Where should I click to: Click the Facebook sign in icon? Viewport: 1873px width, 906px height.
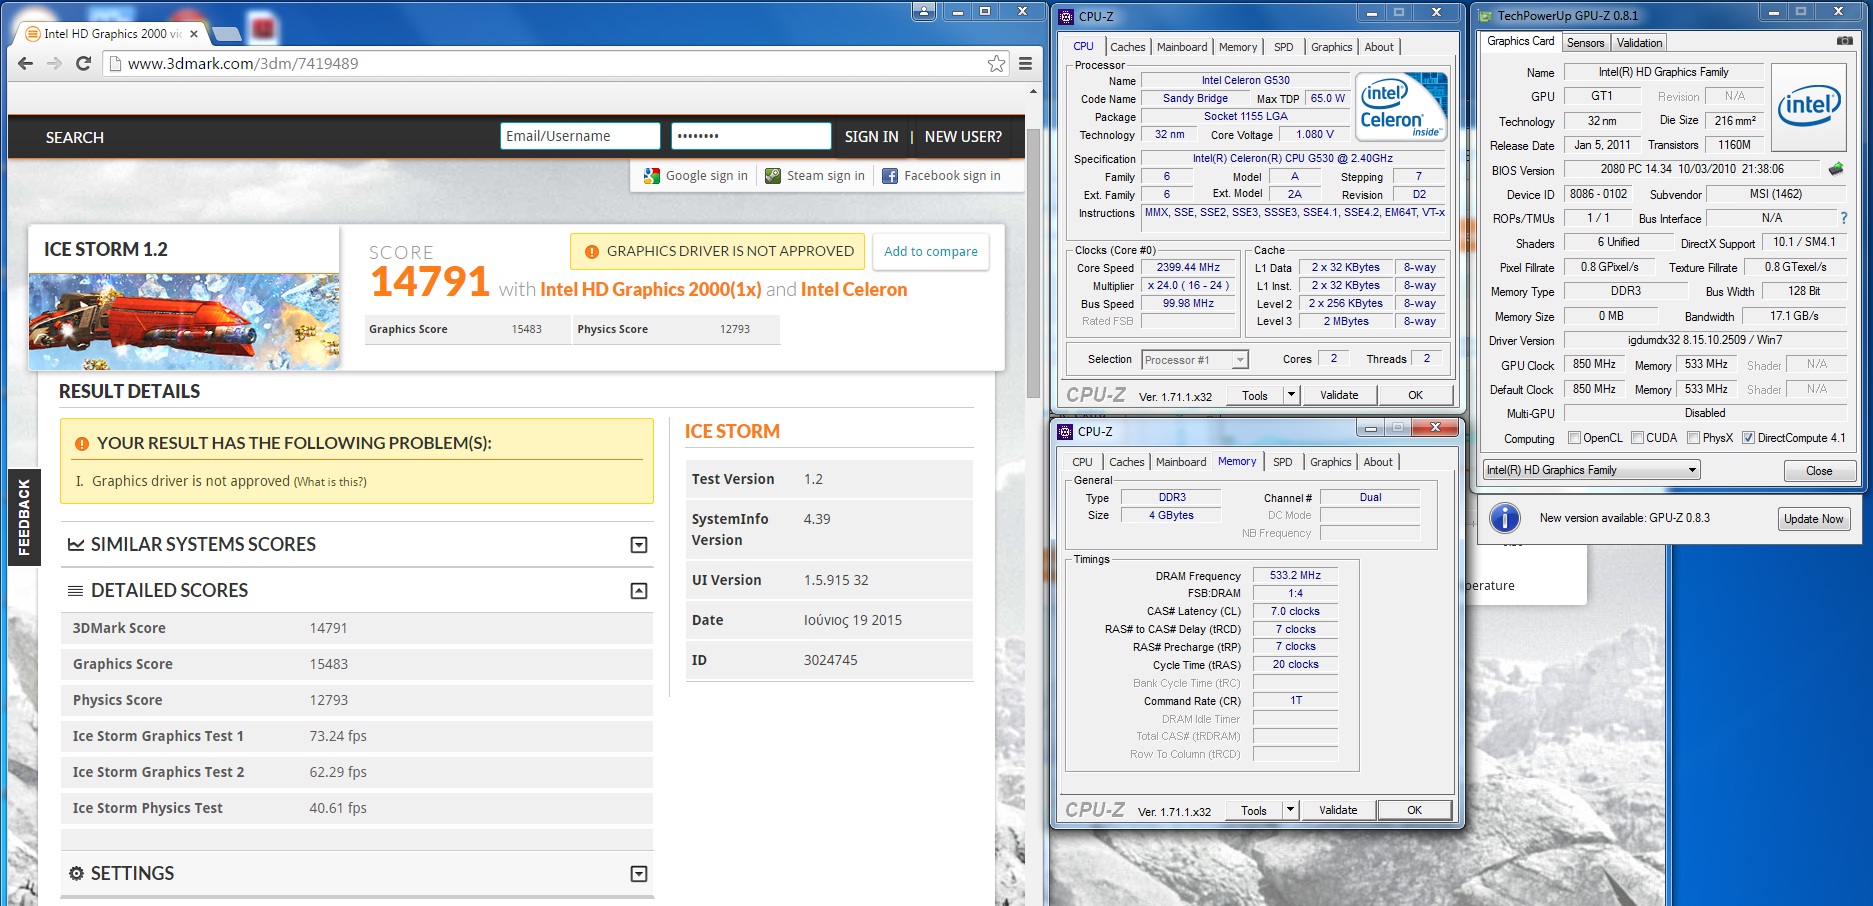[x=890, y=176]
